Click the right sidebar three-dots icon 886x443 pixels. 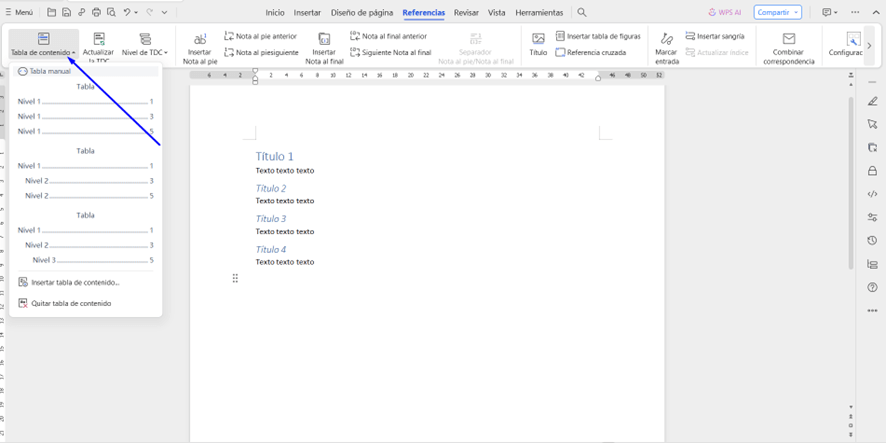(872, 310)
